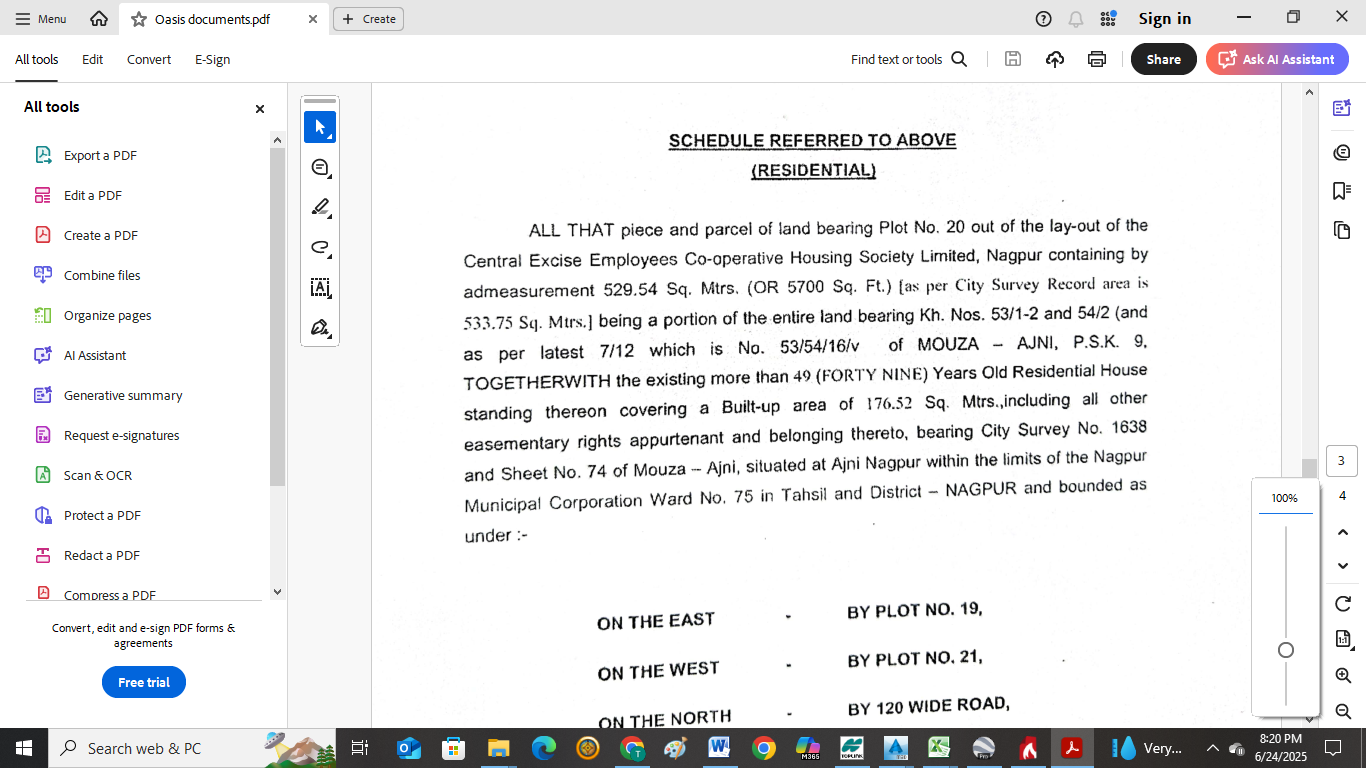
Task: Open the Acrobat Home view
Action: coord(98,19)
